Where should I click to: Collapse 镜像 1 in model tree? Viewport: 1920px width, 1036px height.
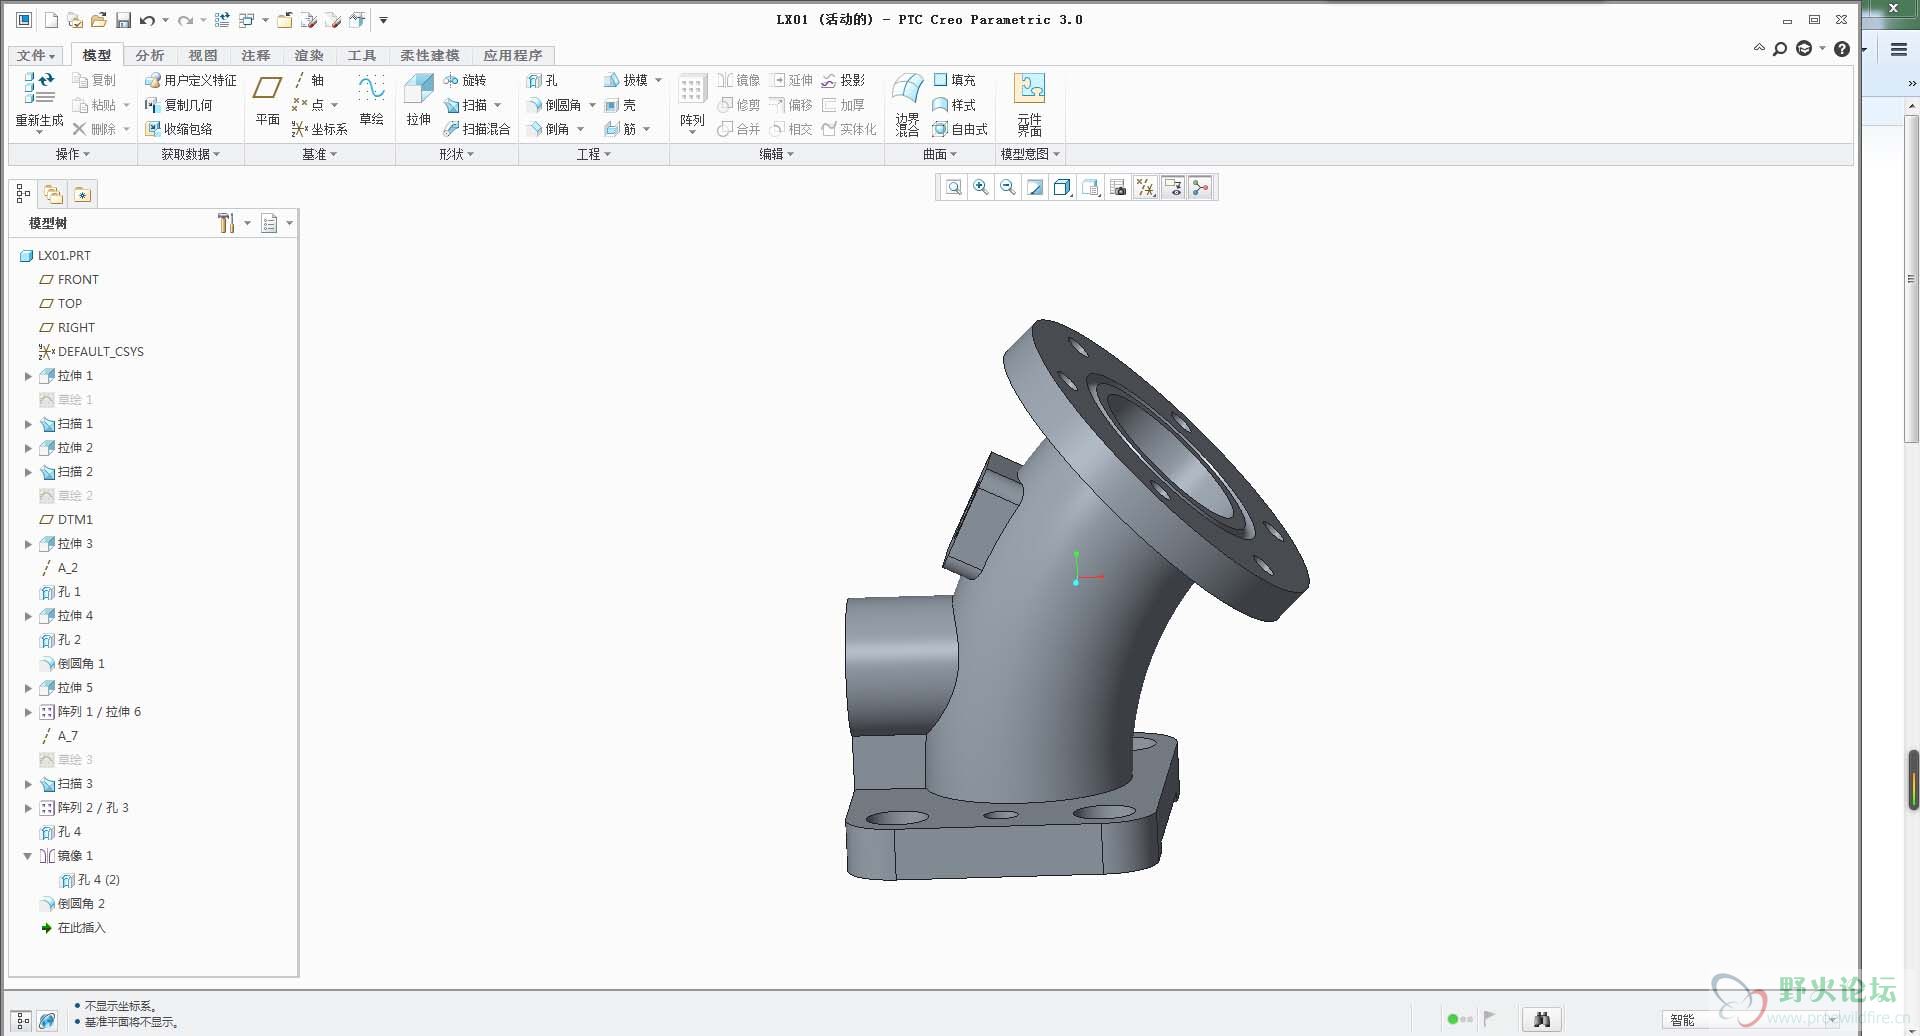point(28,856)
